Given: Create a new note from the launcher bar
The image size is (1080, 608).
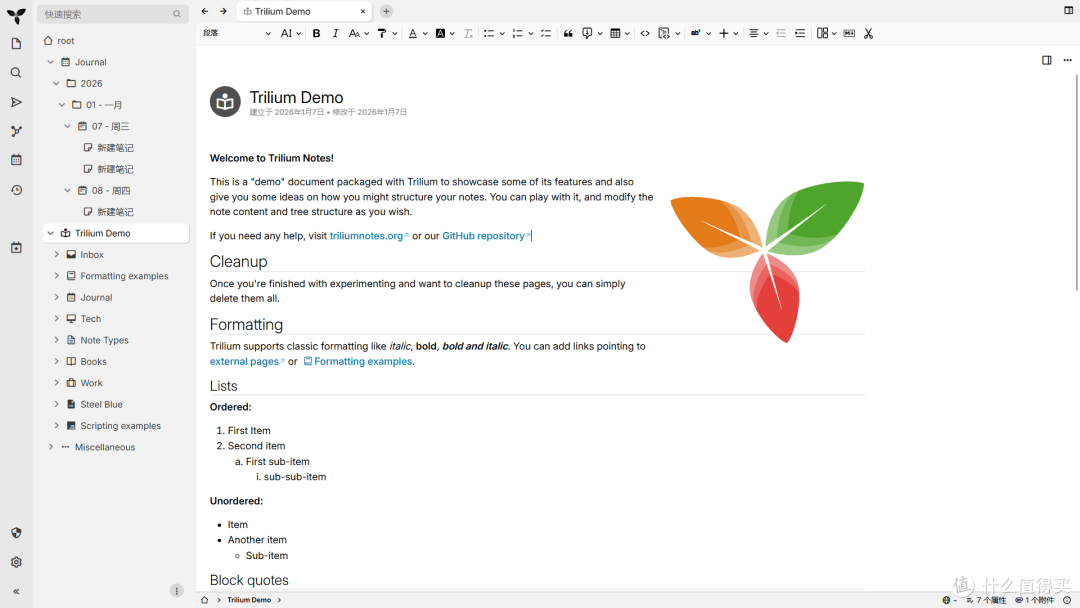Looking at the screenshot, I should click(16, 44).
